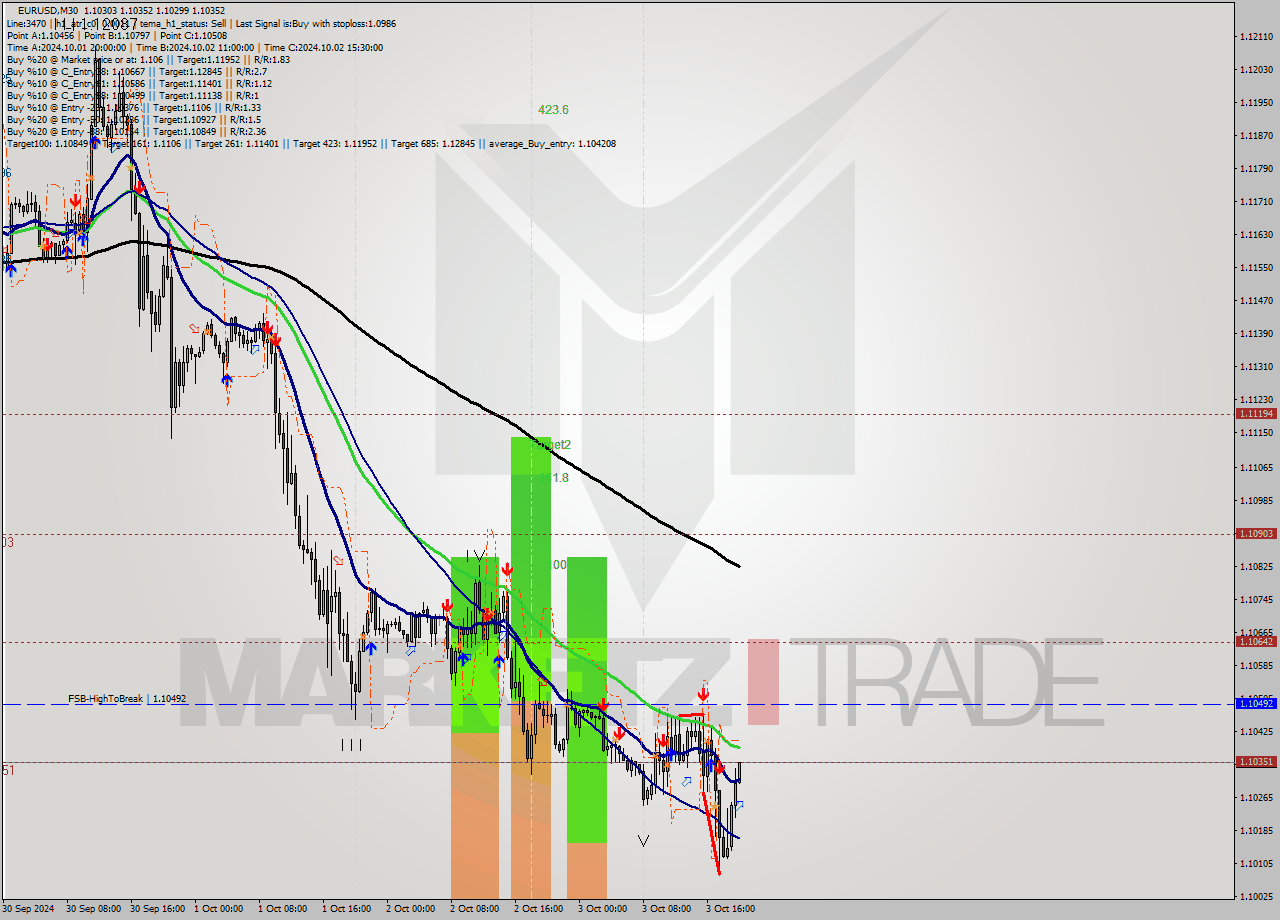Click the 1.11790 price scale value
Image resolution: width=1280 pixels, height=920 pixels.
point(1256,168)
